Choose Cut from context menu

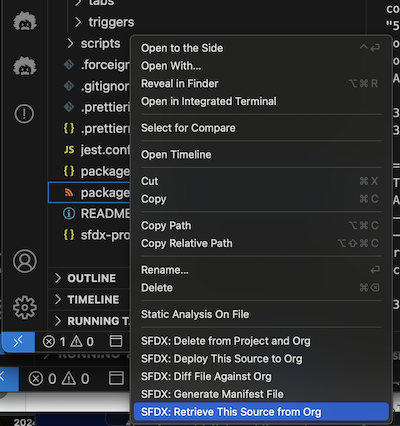tap(261, 181)
